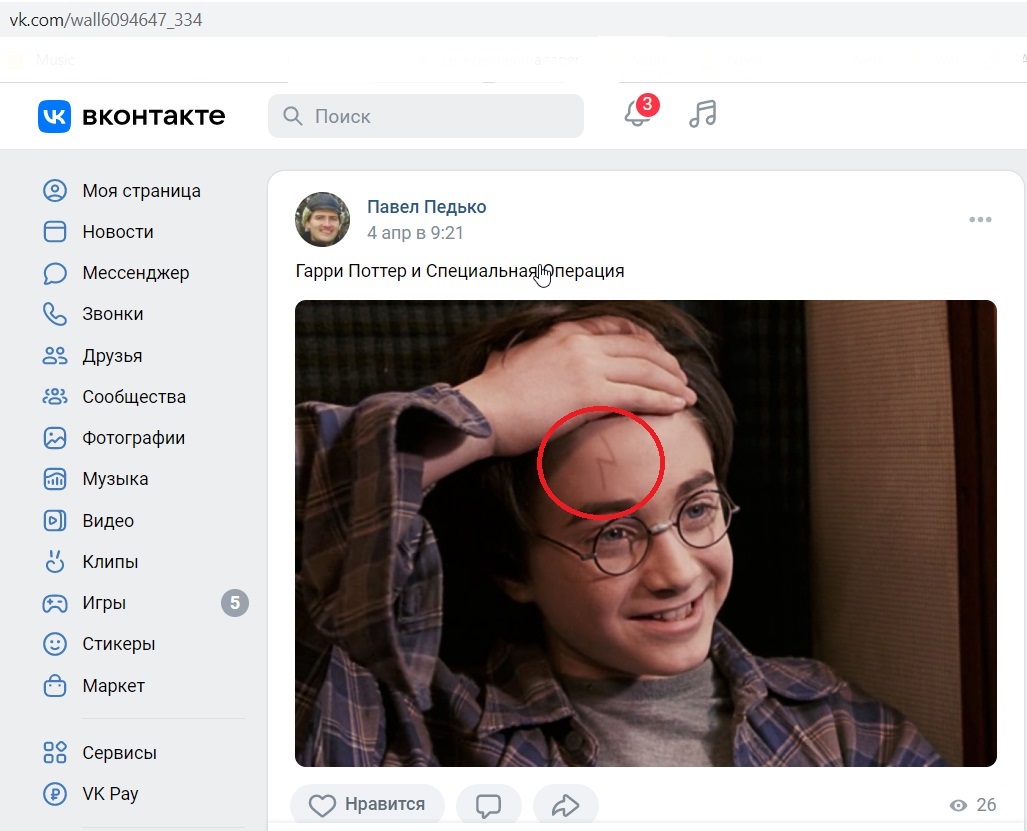Click the Маркет bag icon
This screenshot has height=831, width=1027.
[x=55, y=686]
